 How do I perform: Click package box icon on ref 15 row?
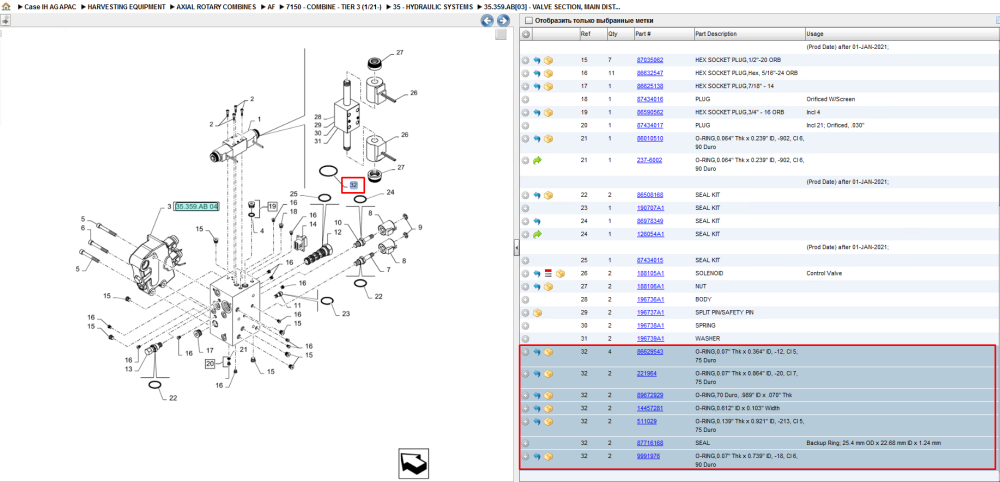[x=548, y=60]
